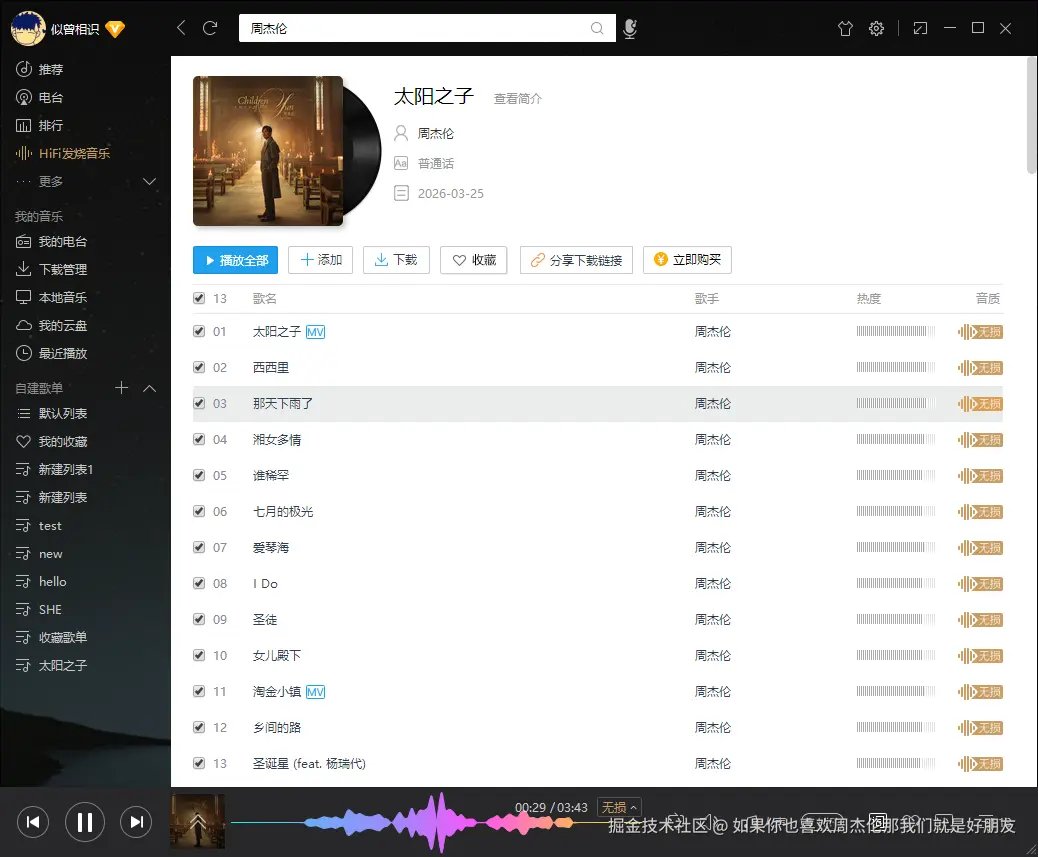Click the refresh page icon

[209, 28]
